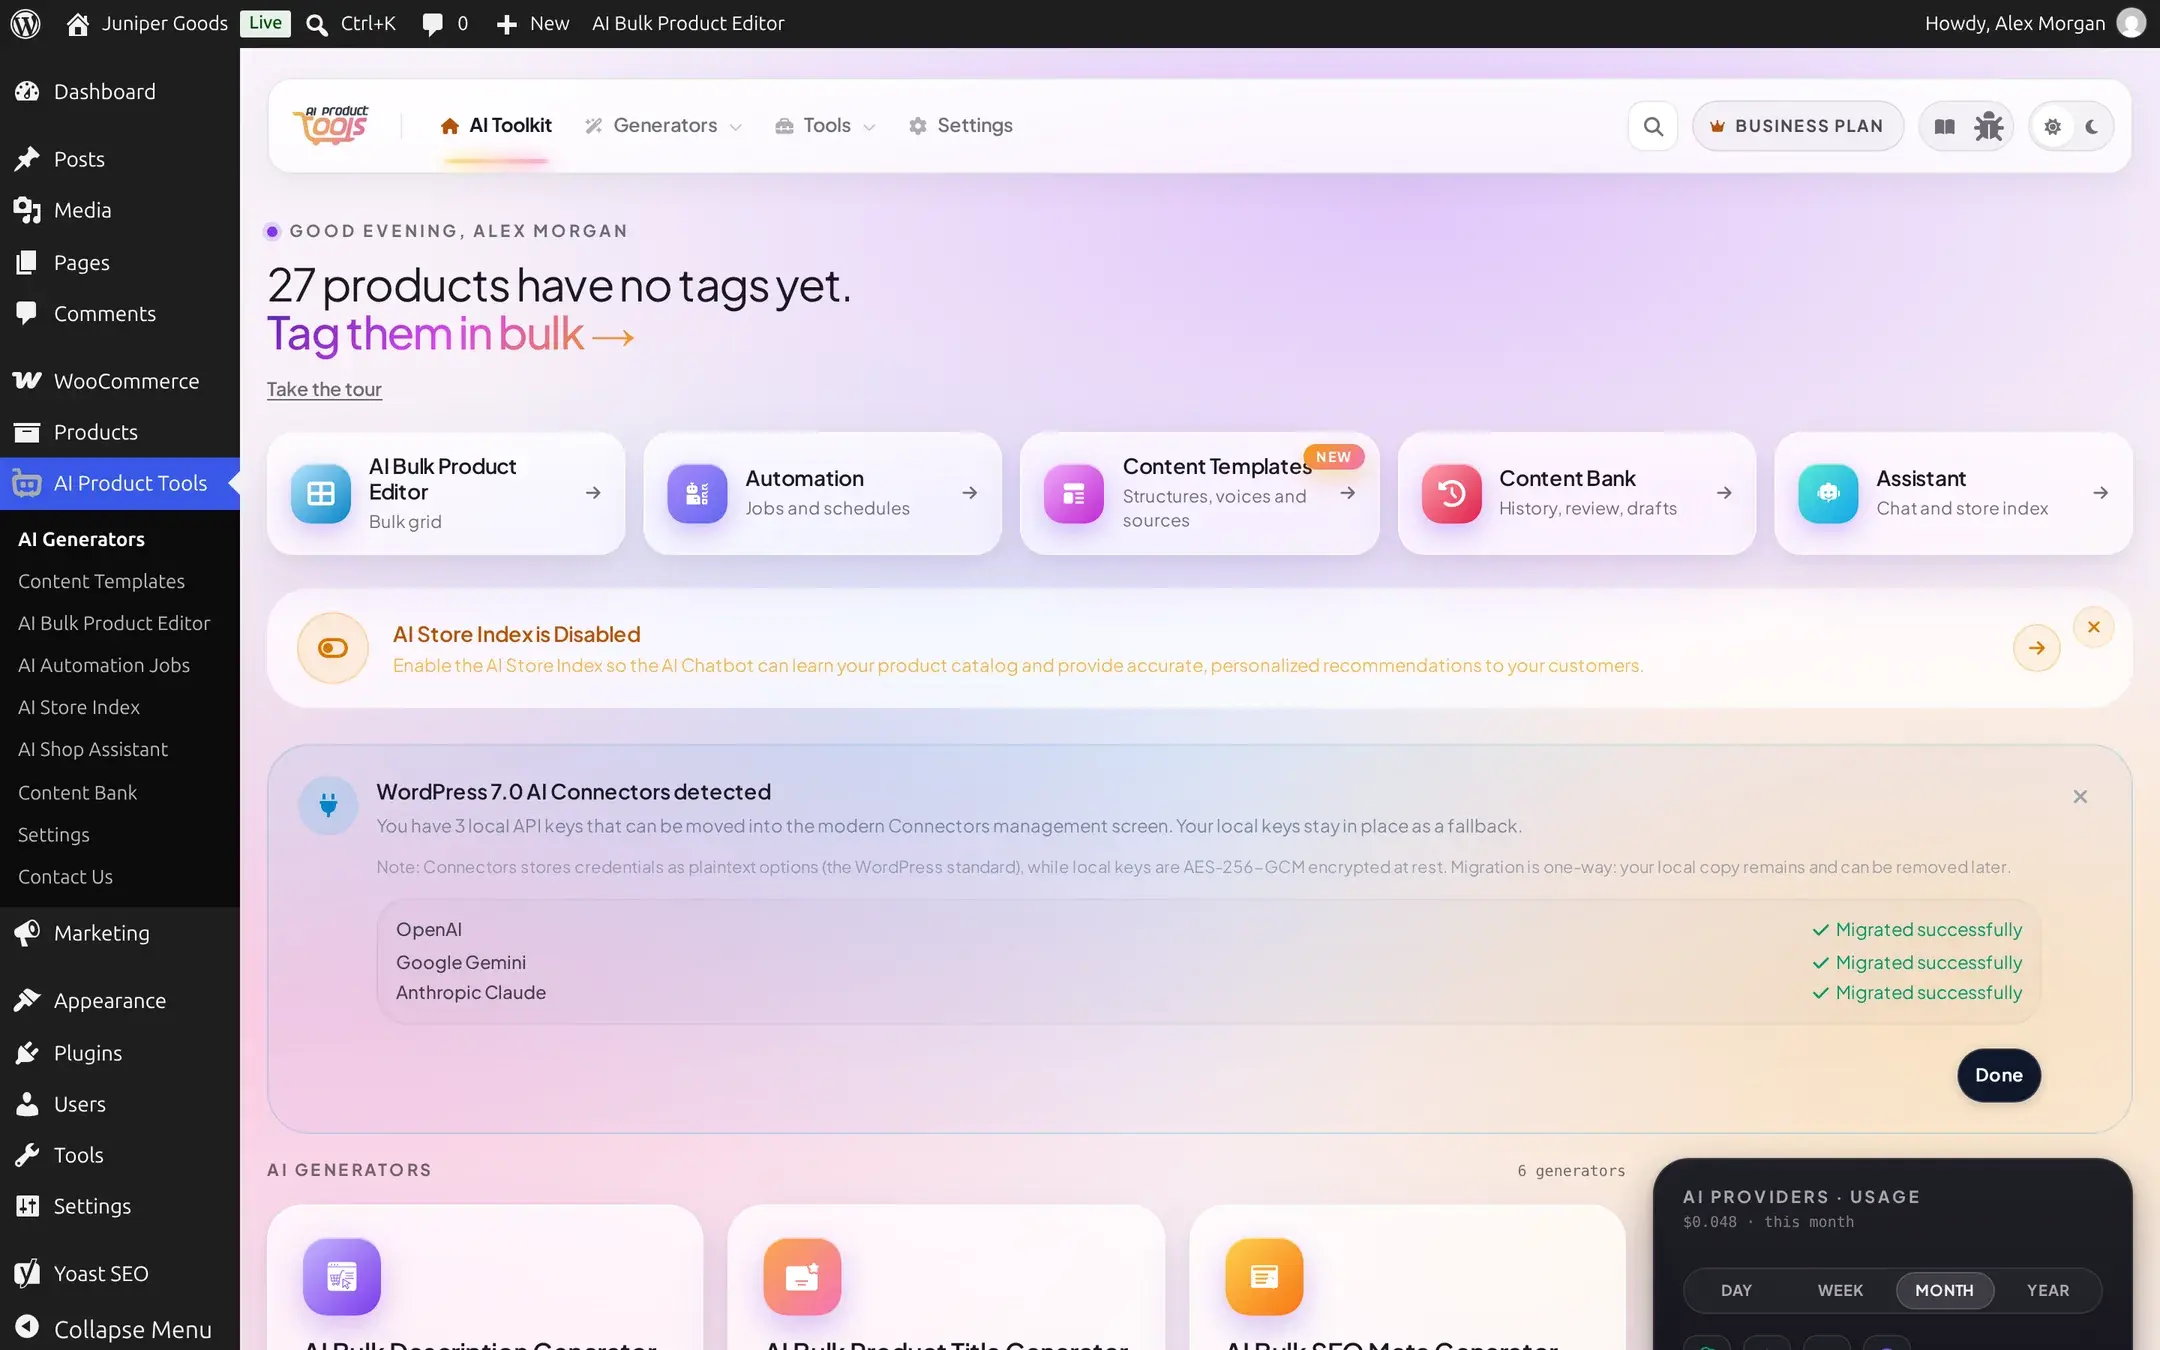Click the Done button

pyautogui.click(x=1998, y=1075)
